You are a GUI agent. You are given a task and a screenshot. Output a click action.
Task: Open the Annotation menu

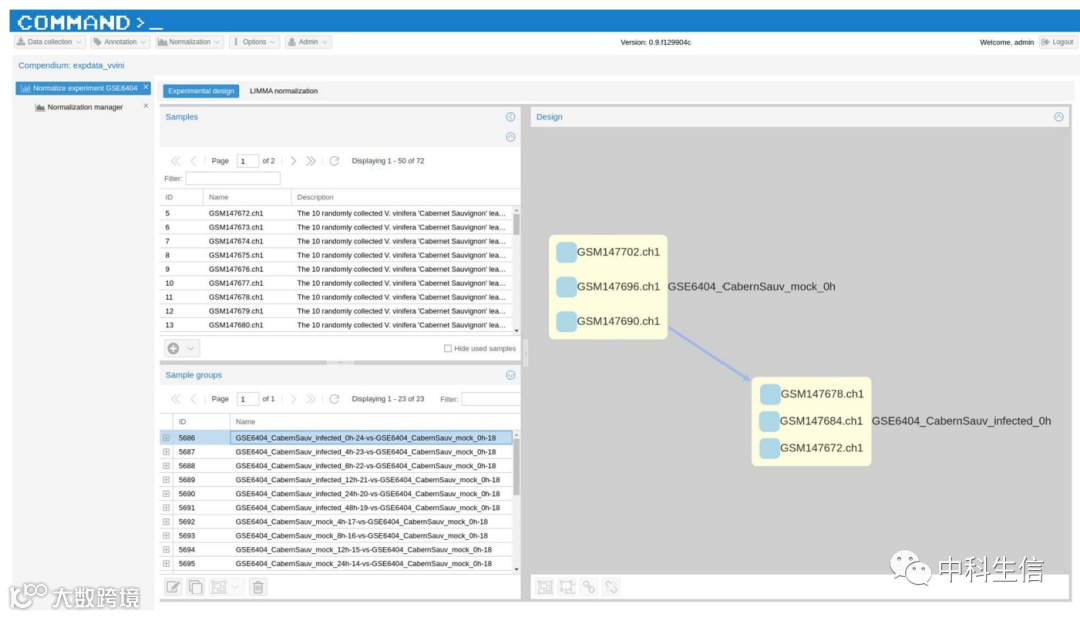click(x=120, y=42)
